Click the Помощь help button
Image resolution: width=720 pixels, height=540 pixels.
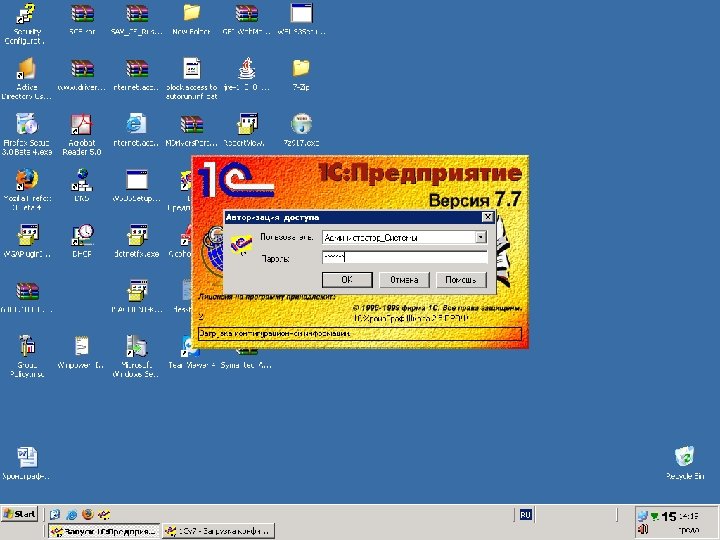461,280
